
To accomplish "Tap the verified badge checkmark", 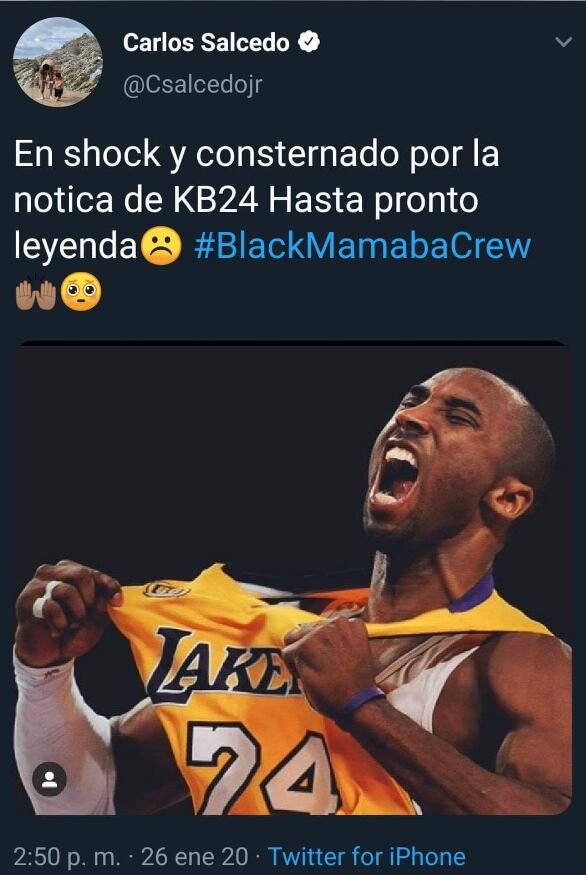I will [309, 42].
